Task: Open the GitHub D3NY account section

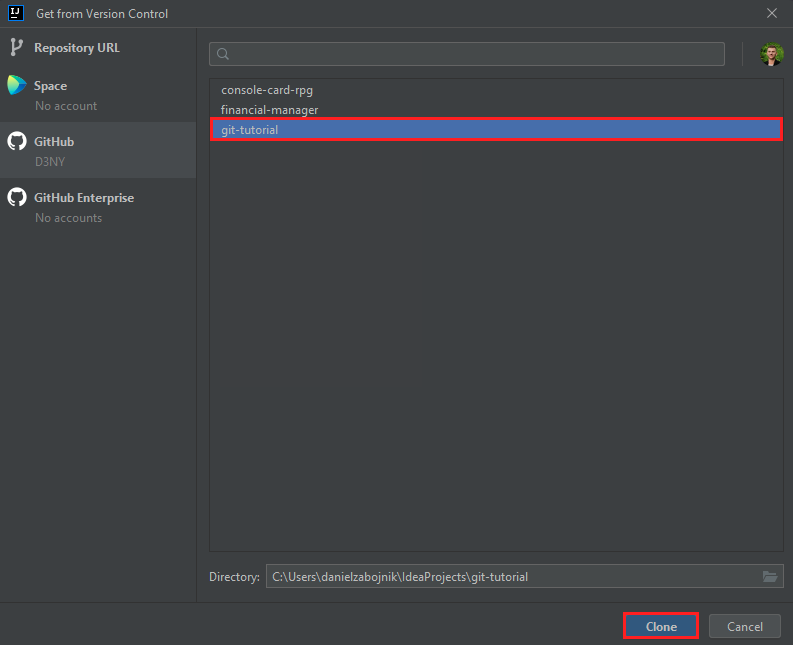Action: coord(98,150)
